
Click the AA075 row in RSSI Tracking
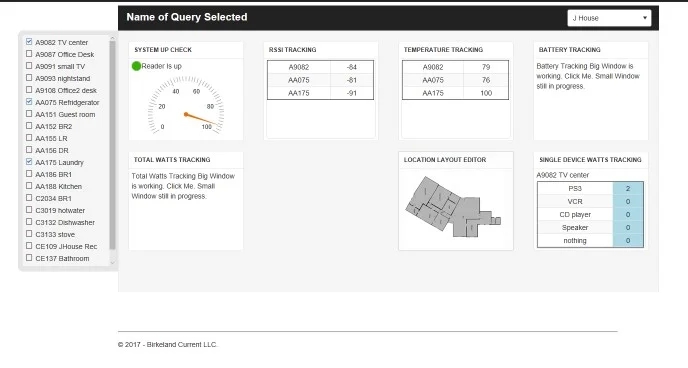pyautogui.click(x=320, y=80)
